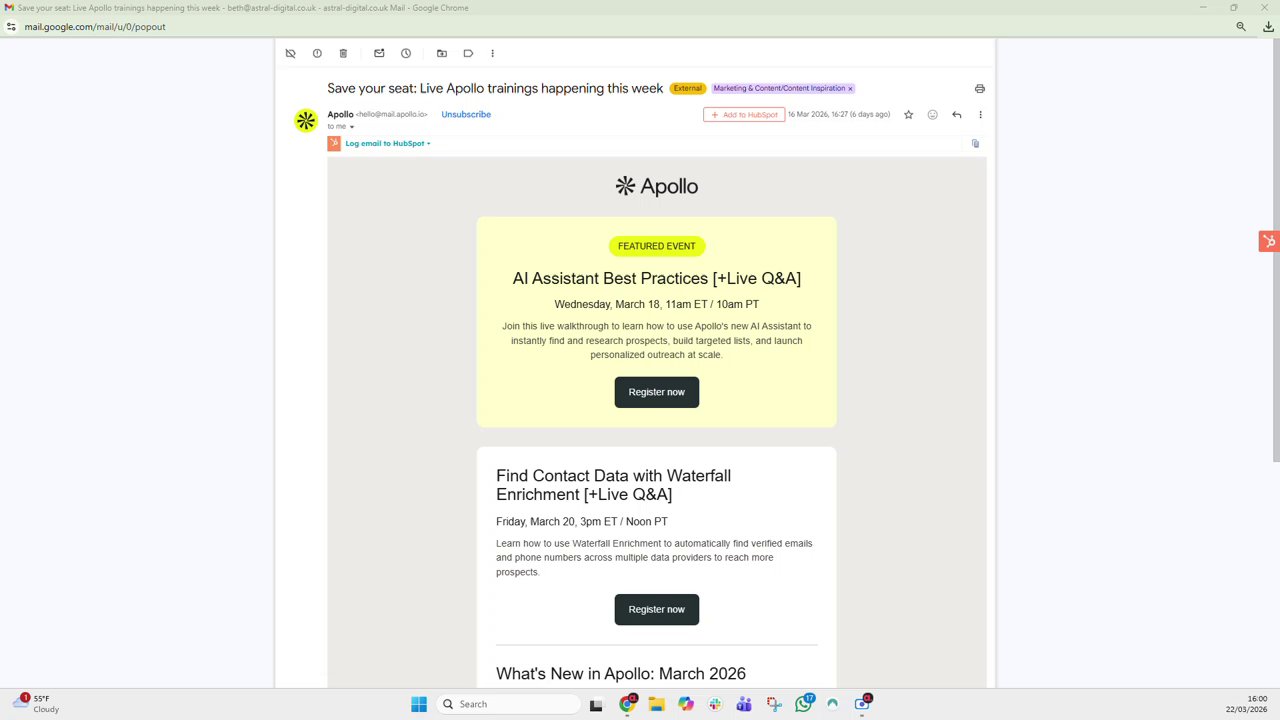1280x720 pixels.
Task: Click the teal arch taskbar icon
Action: click(x=832, y=704)
